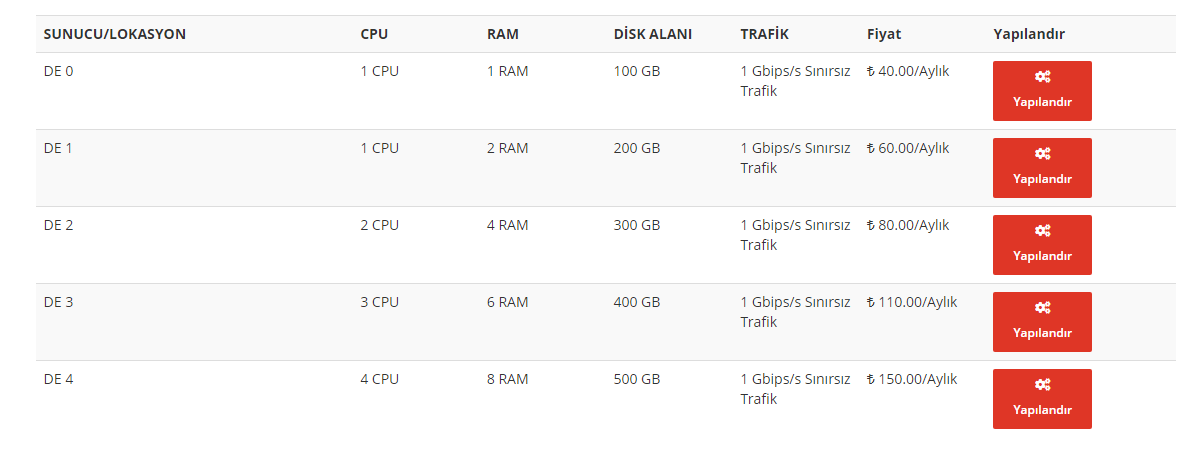Select the DE 4 server name cell

(59, 379)
